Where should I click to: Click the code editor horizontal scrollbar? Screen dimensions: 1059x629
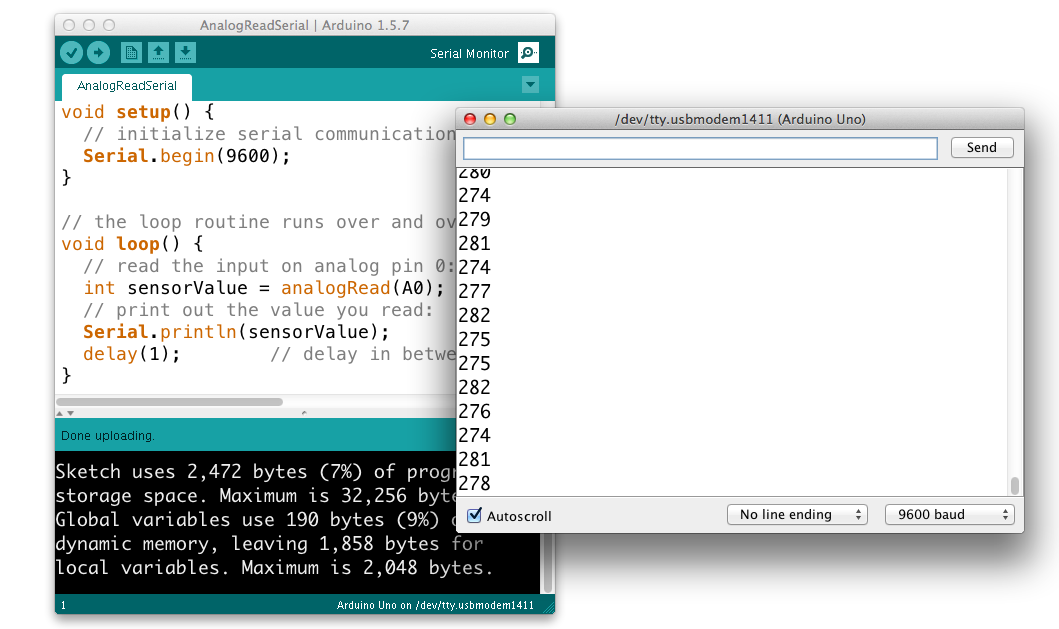[x=170, y=402]
